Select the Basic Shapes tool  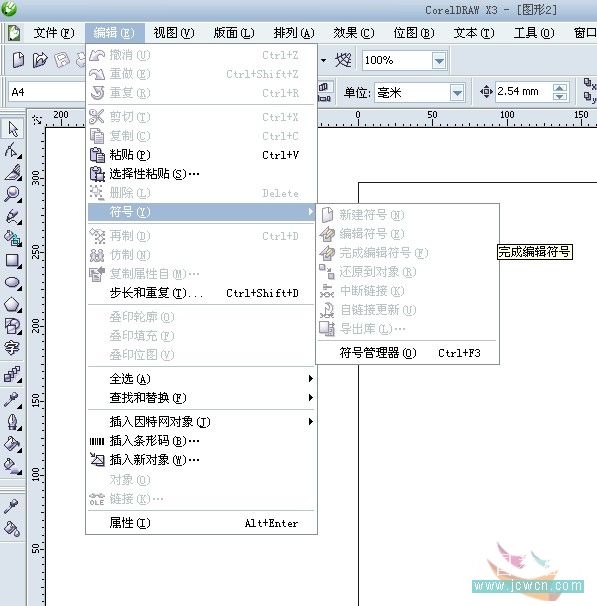(13, 326)
